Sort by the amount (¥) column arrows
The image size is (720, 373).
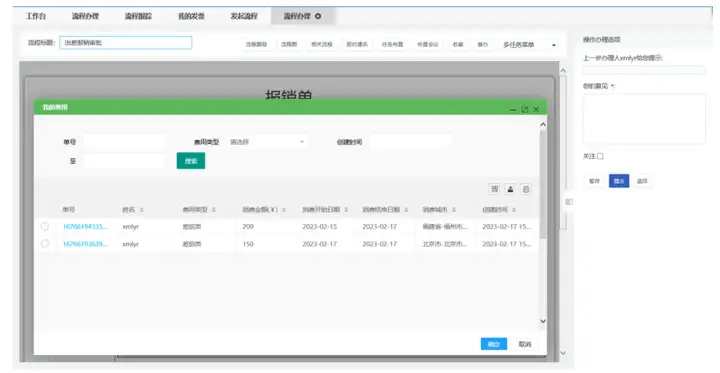(x=284, y=209)
